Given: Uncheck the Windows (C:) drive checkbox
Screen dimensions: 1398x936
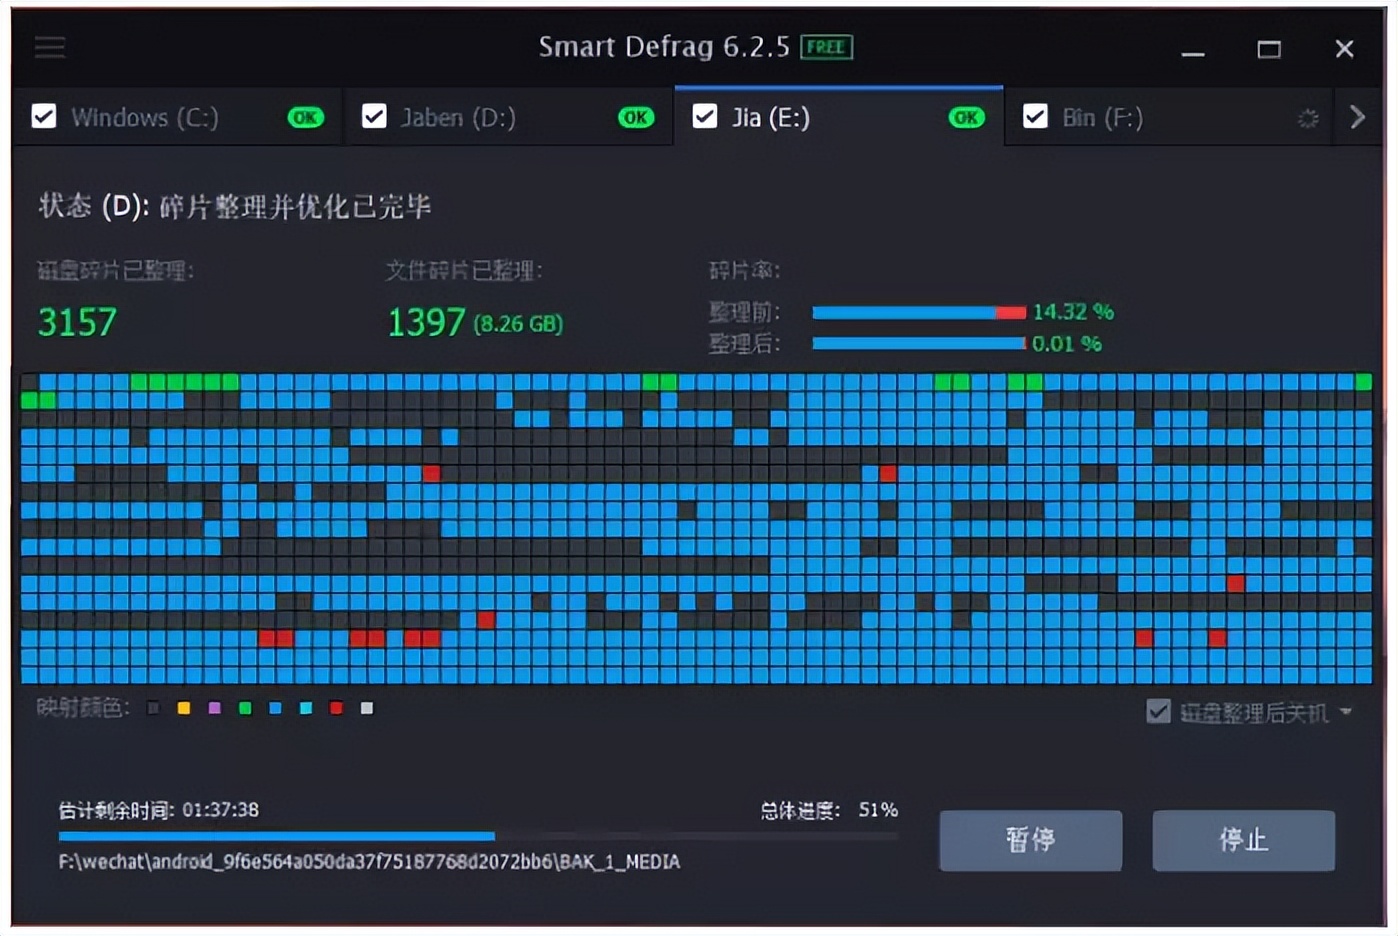Looking at the screenshot, I should (x=44, y=117).
